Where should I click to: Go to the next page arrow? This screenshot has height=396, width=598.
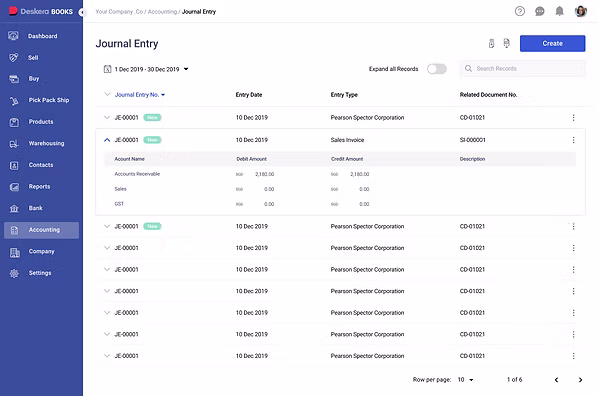coord(580,380)
